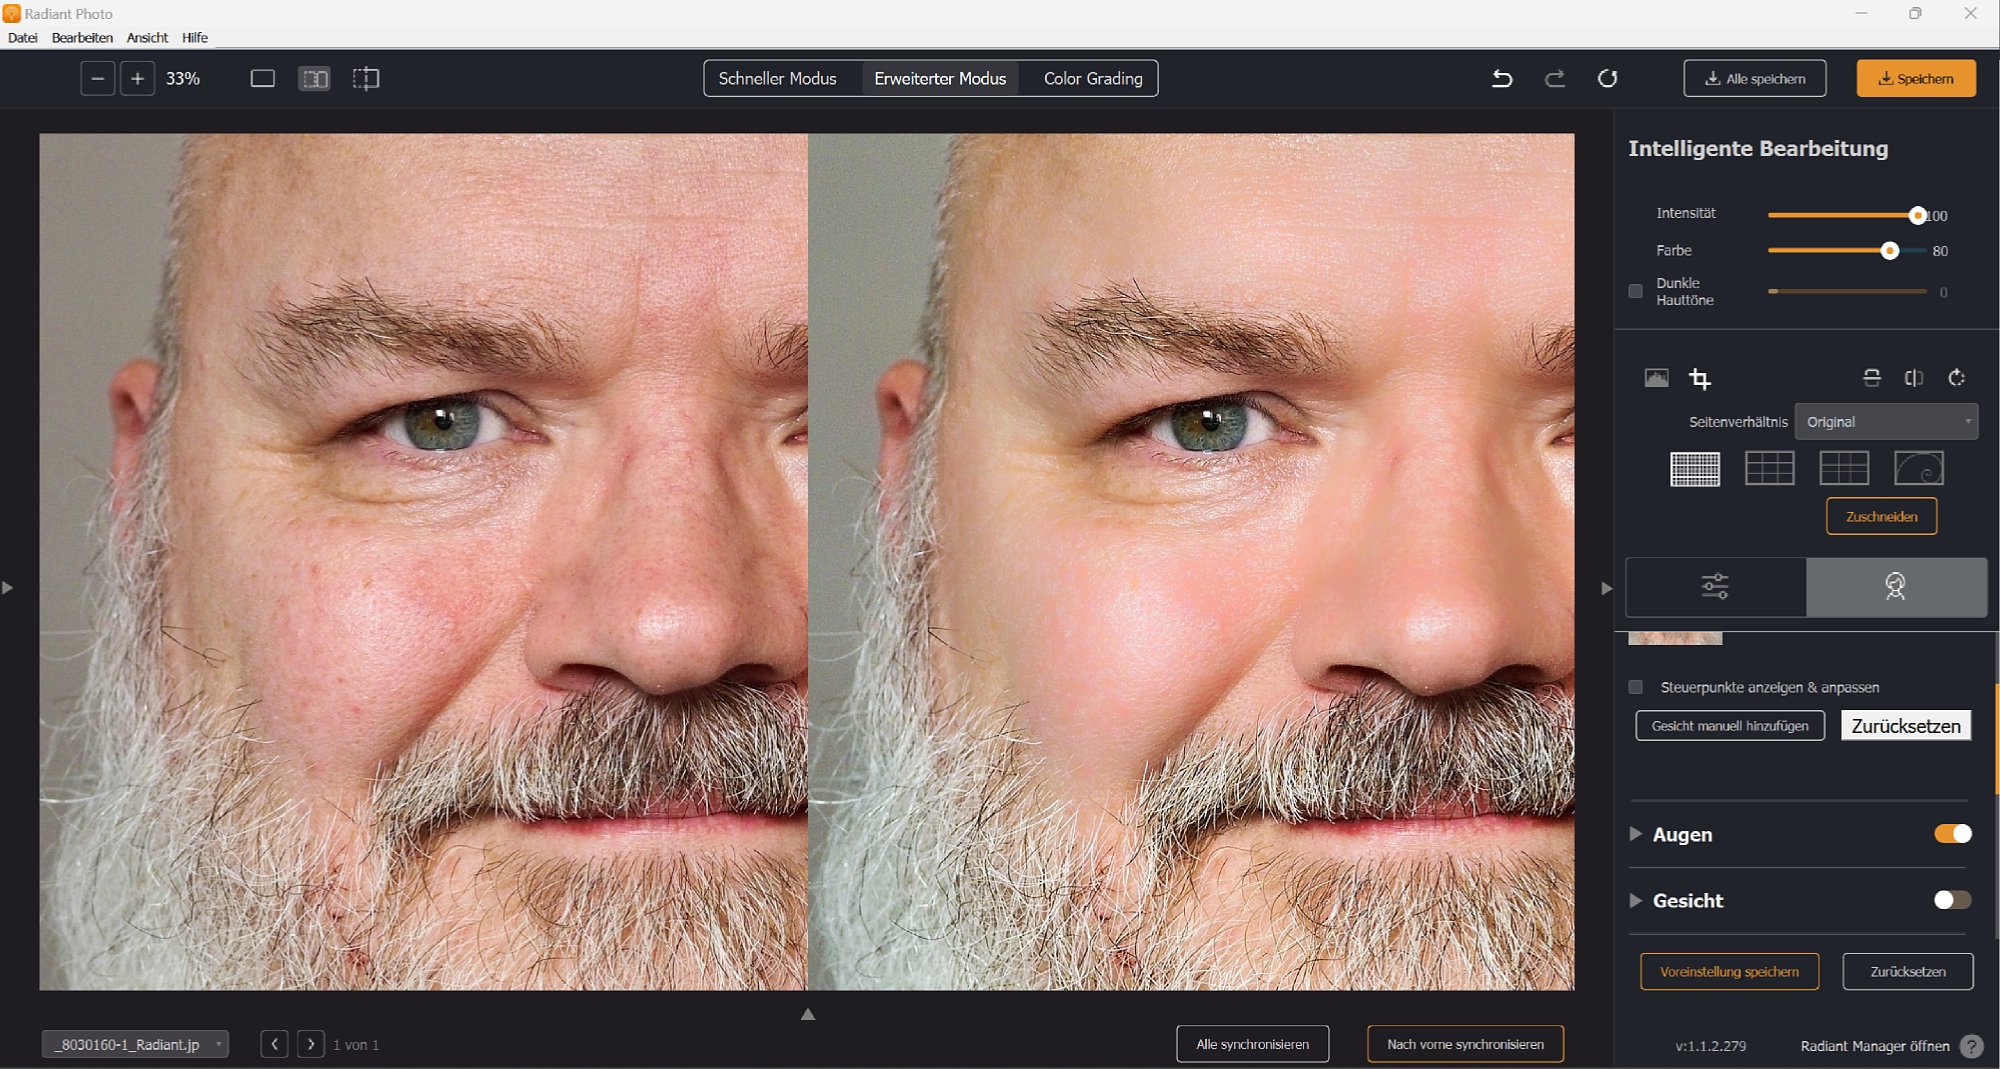Choose the fine grid crop overlay
This screenshot has height=1069, width=2000.
coord(1695,468)
